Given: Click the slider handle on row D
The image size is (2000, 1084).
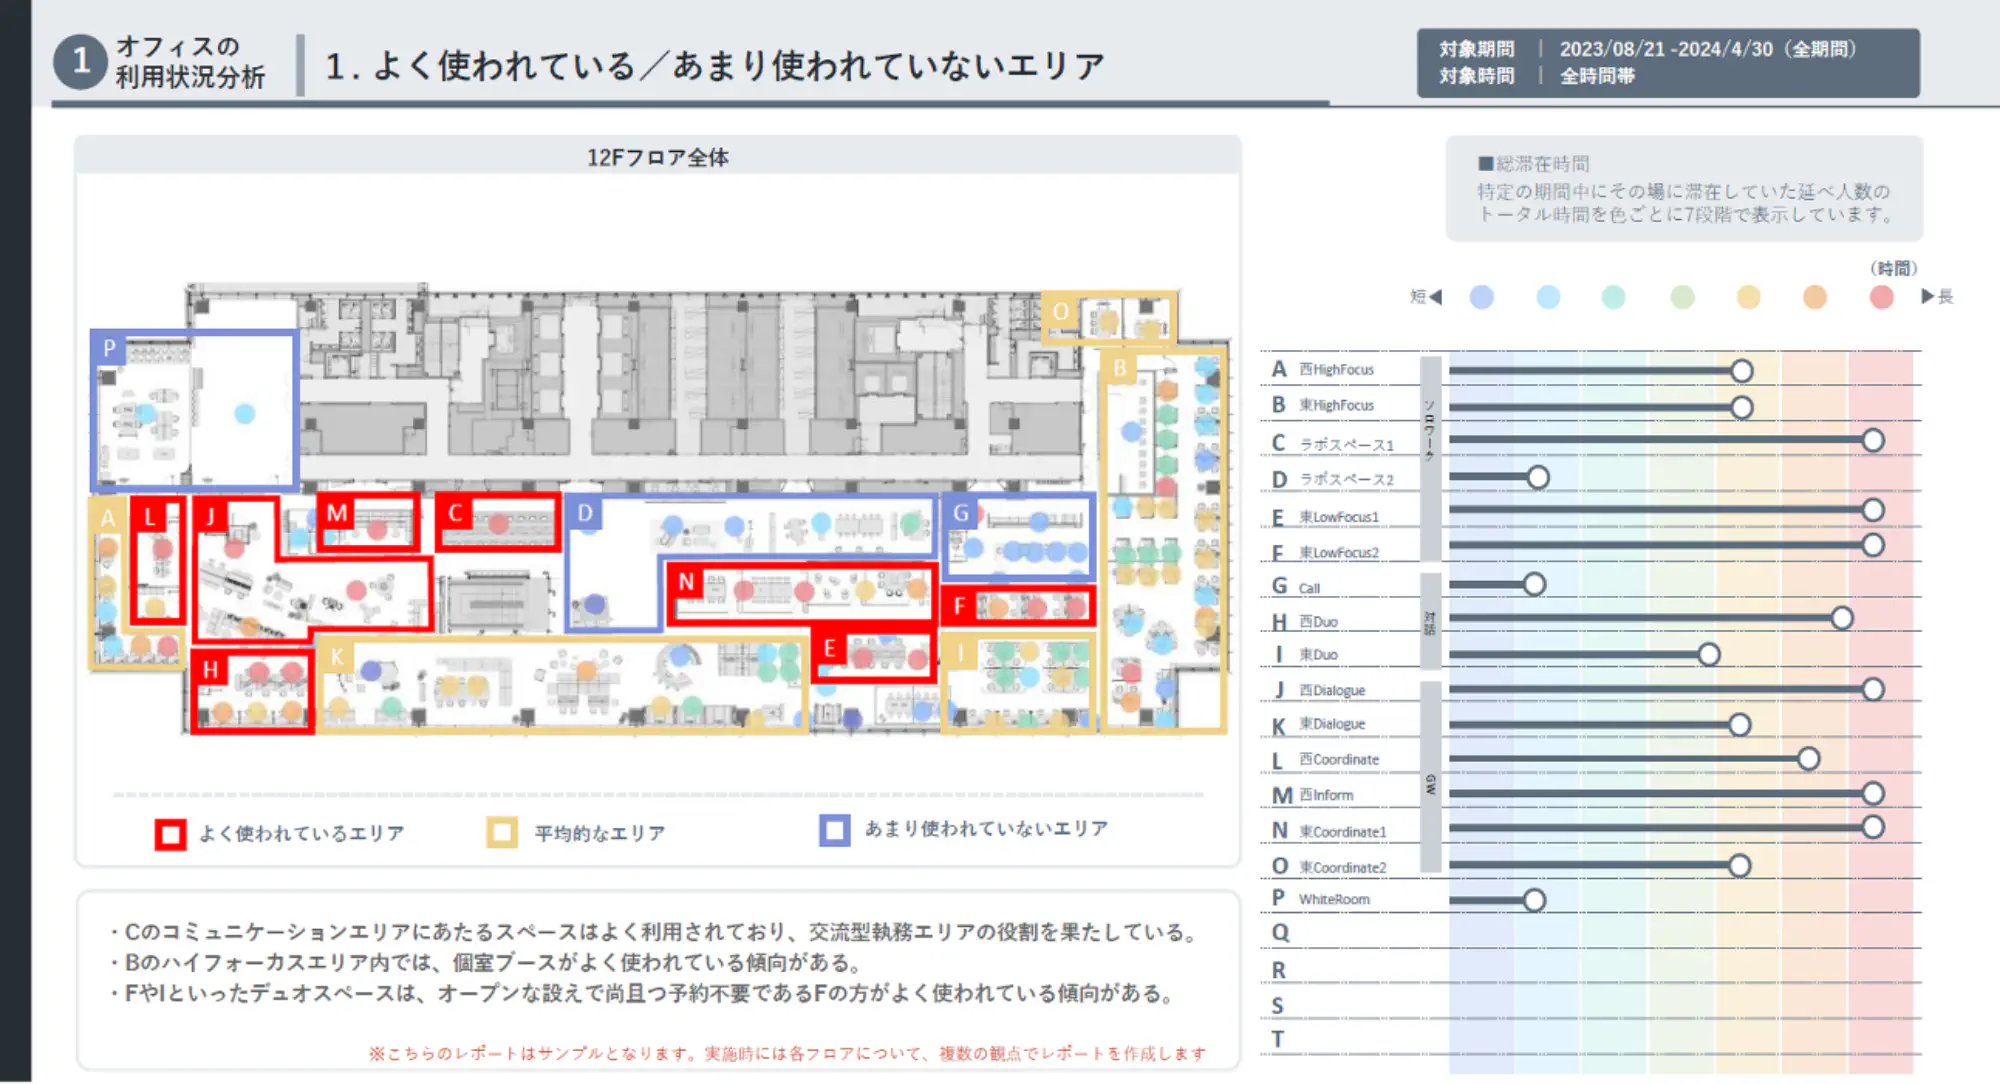Looking at the screenshot, I should point(1538,478).
